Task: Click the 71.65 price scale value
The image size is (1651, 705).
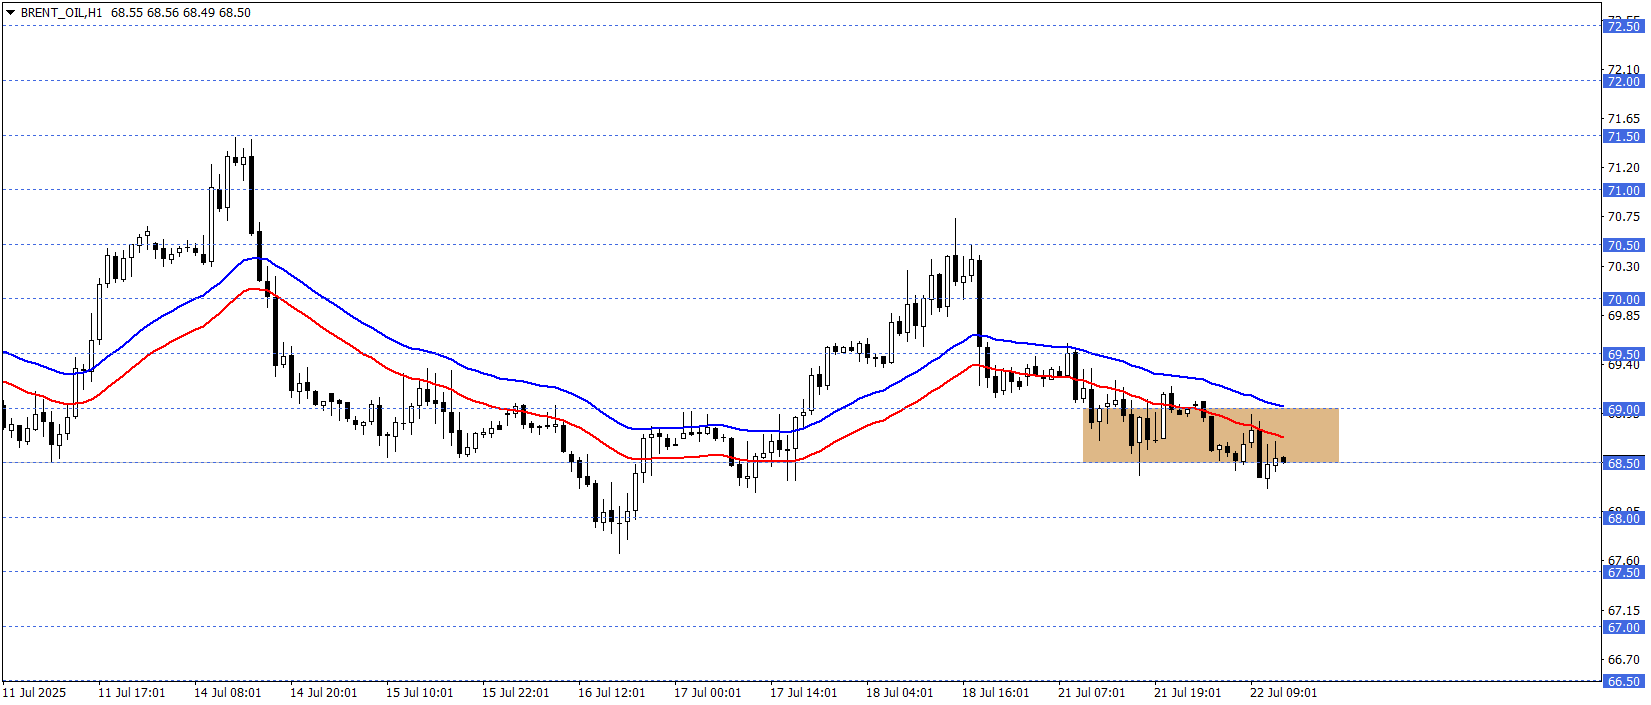Action: coord(1623,119)
